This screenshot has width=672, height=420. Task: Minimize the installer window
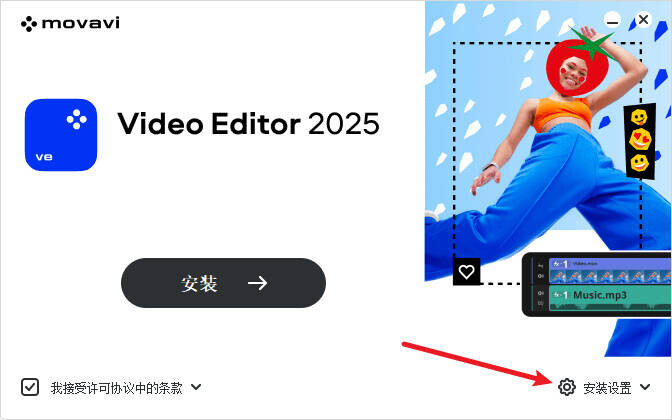[613, 20]
